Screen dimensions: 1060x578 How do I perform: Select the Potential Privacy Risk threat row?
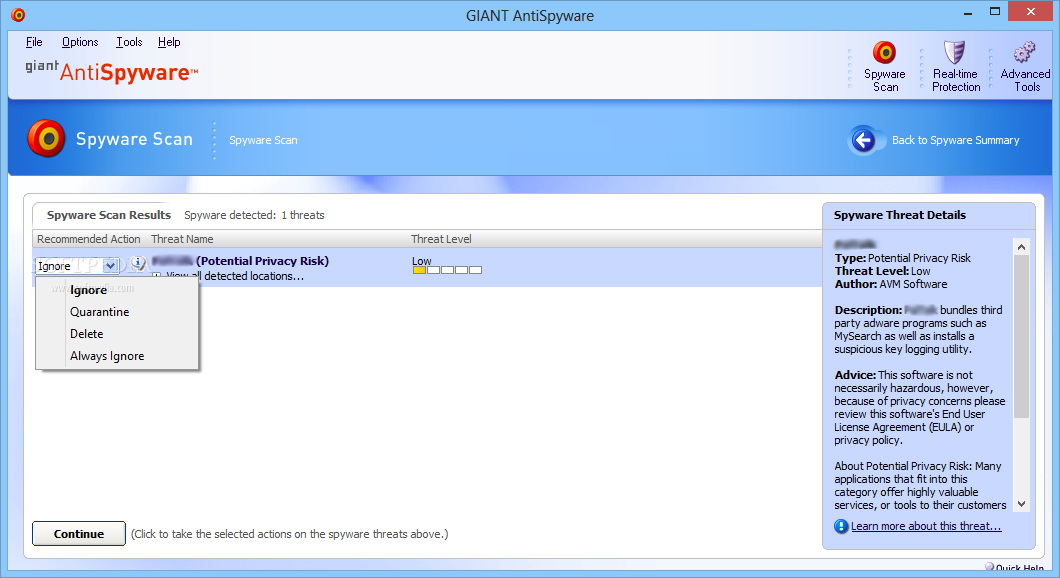[x=427, y=267]
